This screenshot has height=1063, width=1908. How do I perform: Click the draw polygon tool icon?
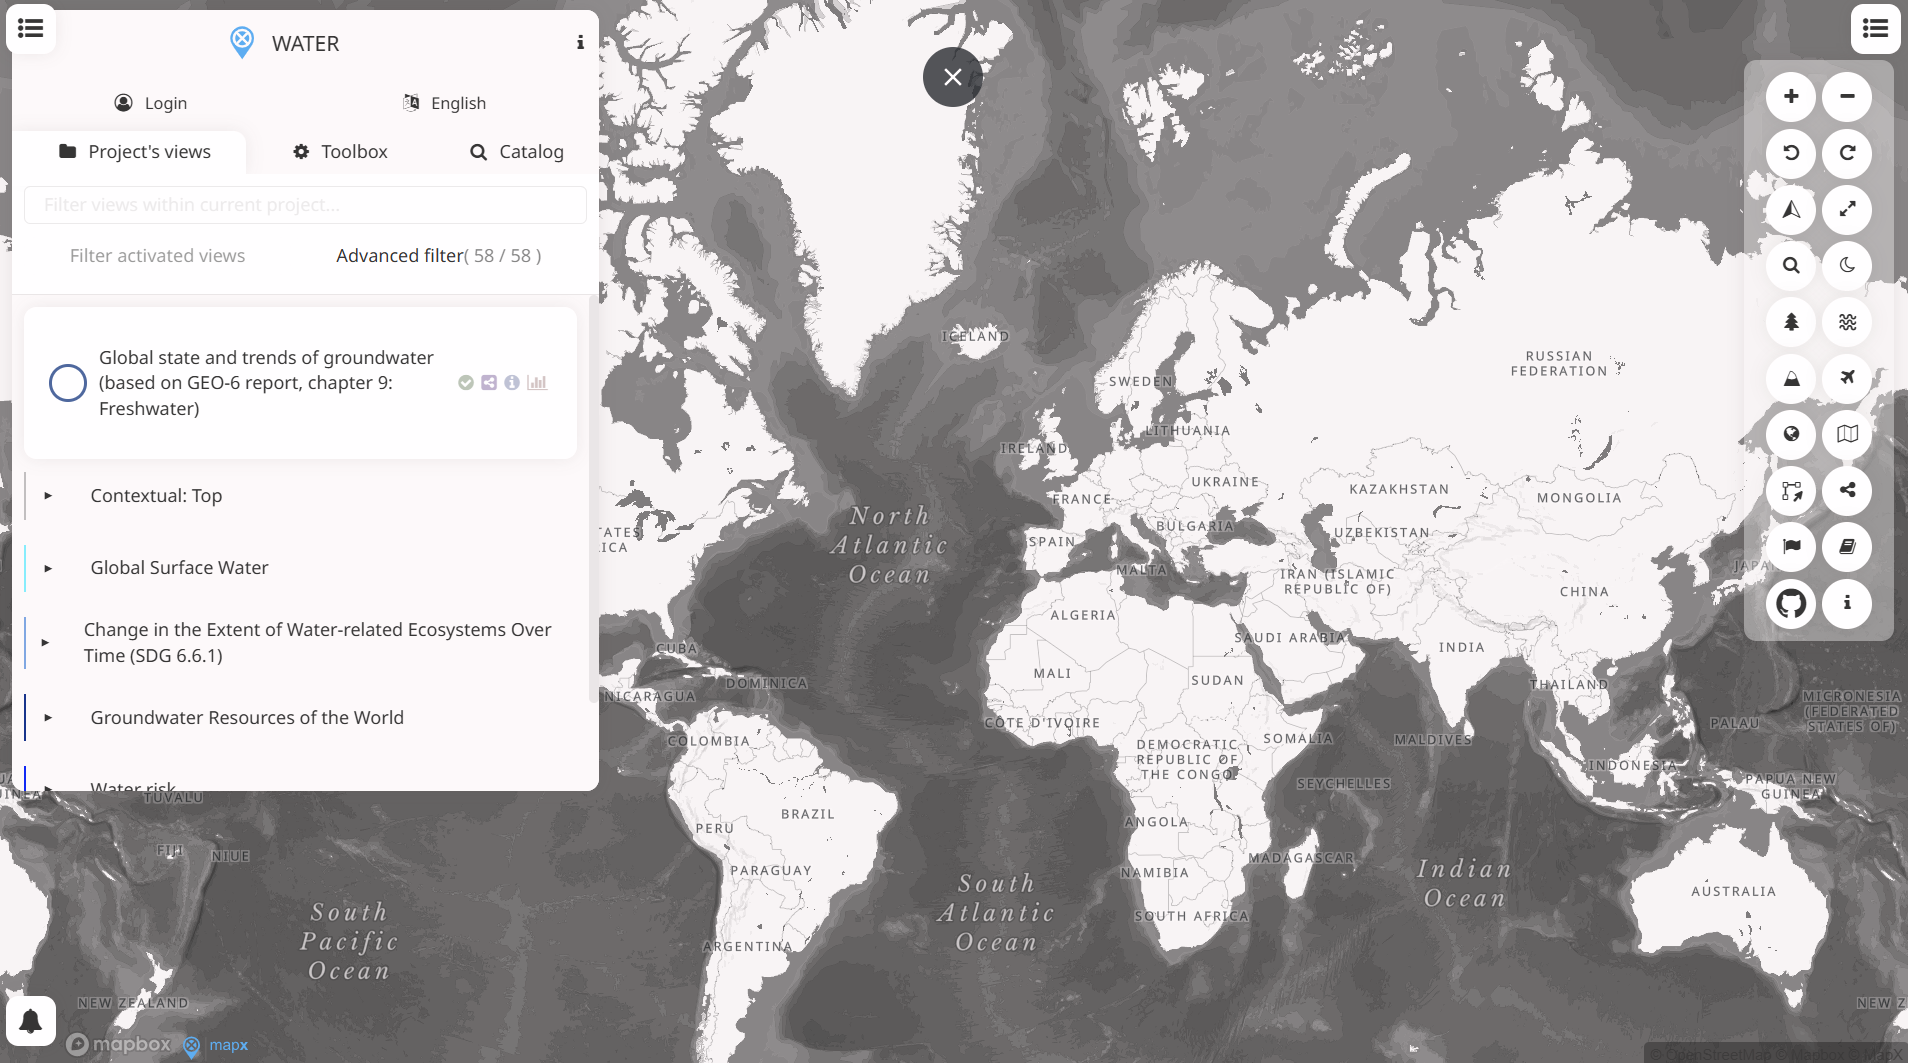click(1791, 490)
